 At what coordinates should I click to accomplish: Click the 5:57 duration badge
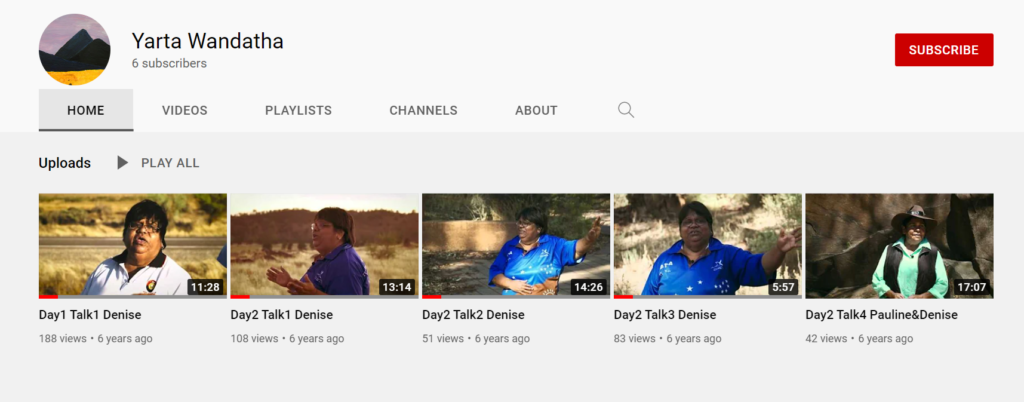pos(783,286)
